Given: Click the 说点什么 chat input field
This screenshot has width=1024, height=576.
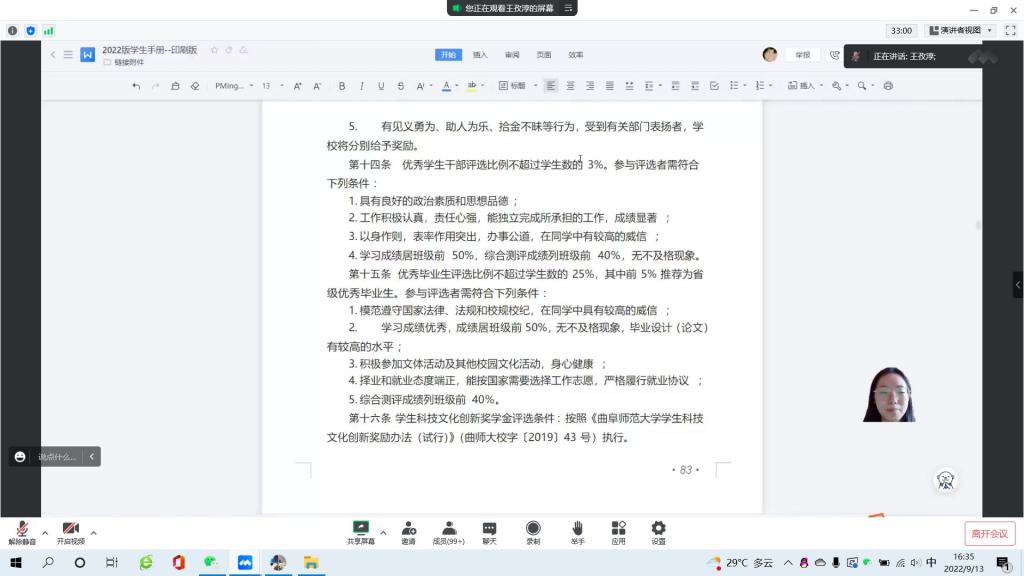Looking at the screenshot, I should [x=57, y=457].
